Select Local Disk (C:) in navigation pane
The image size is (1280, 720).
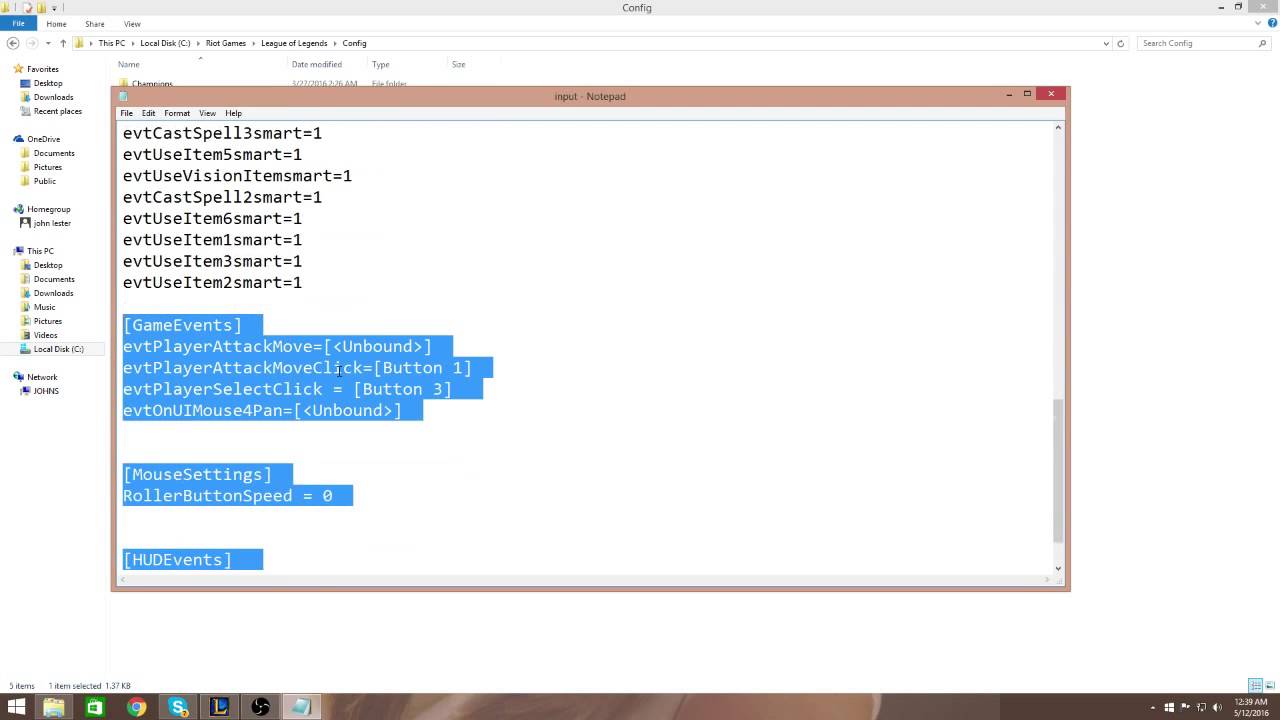pyautogui.click(x=58, y=349)
